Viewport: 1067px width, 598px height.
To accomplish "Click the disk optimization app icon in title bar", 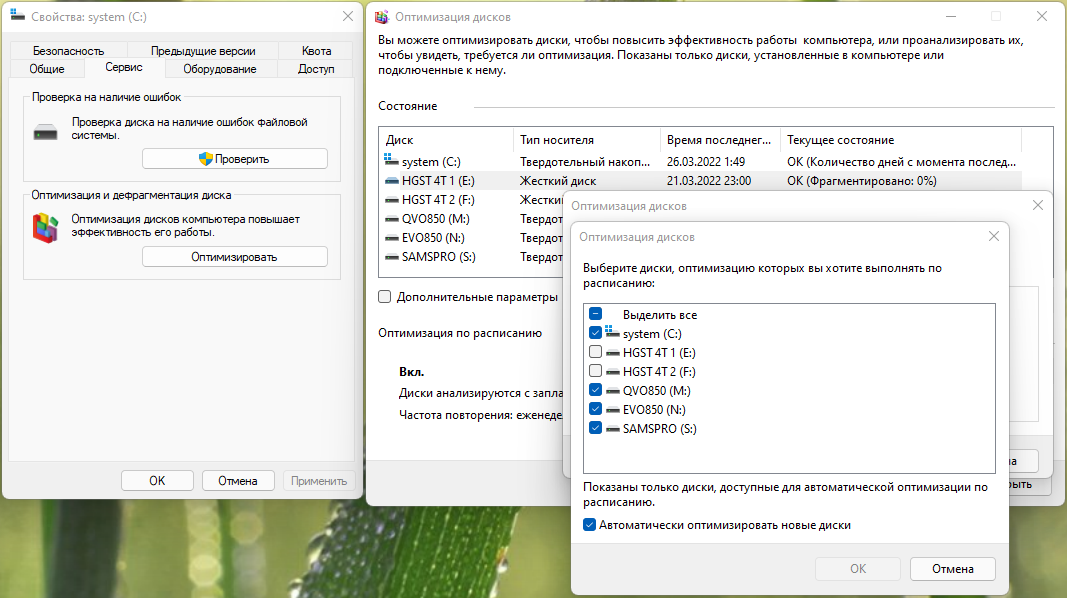I will coord(382,17).
